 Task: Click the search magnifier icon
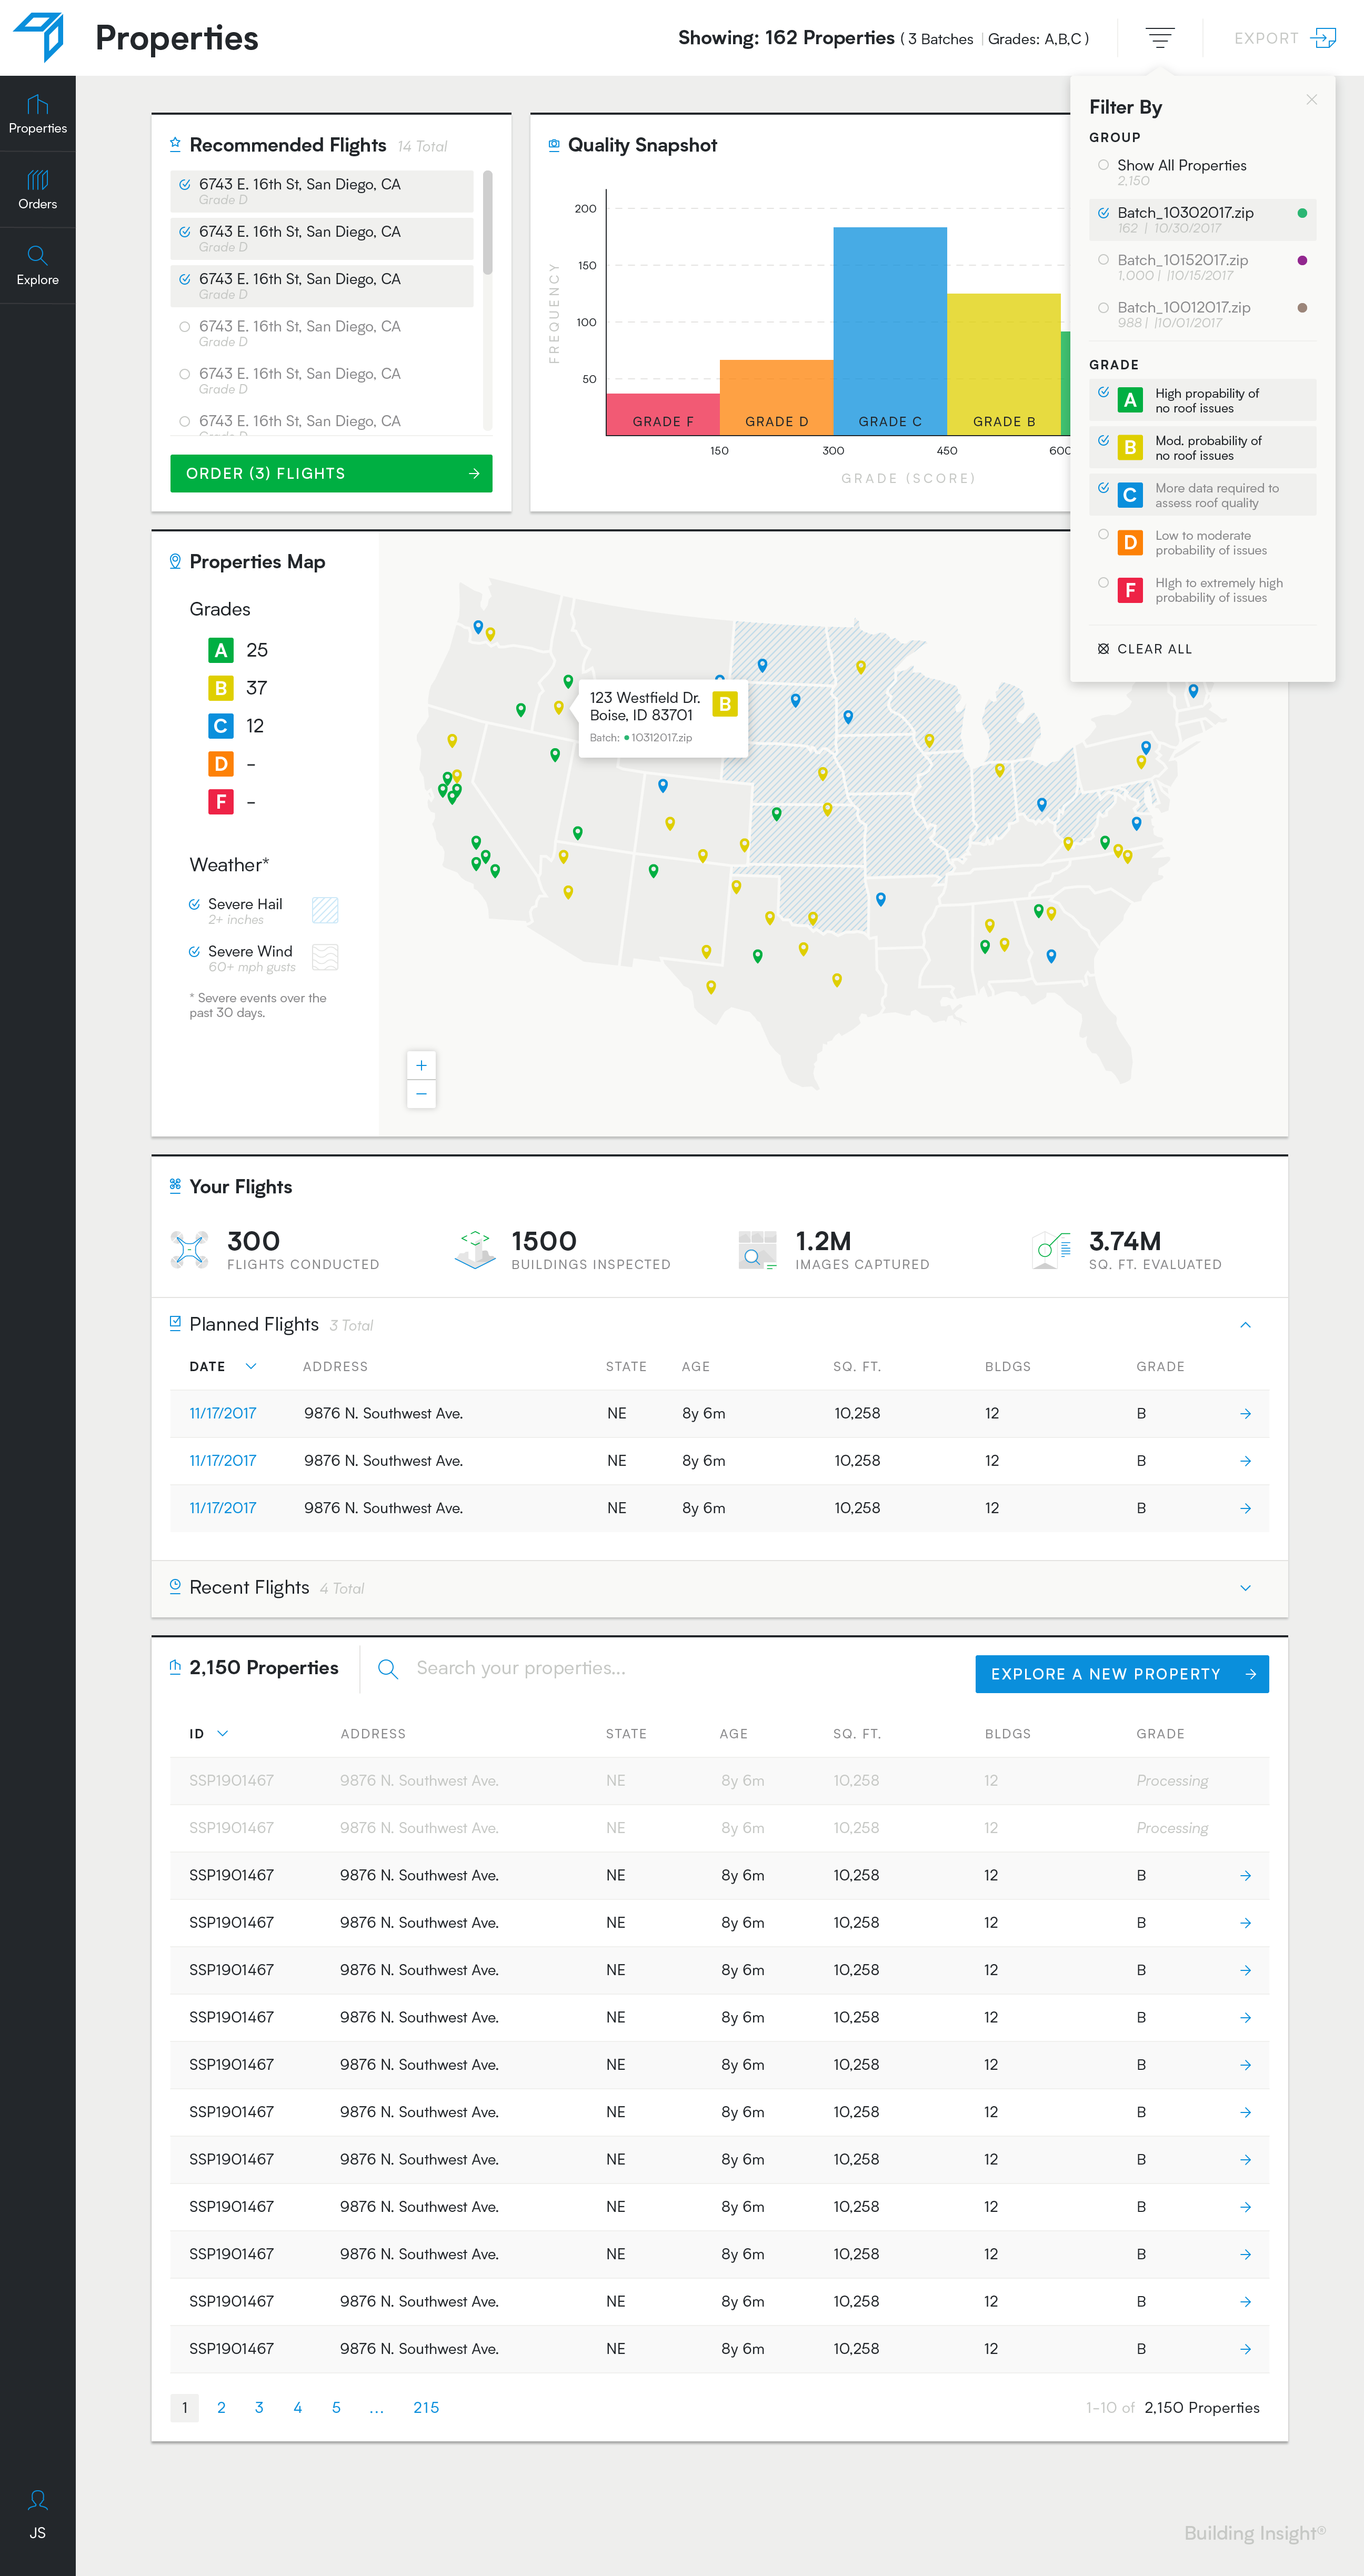click(388, 1669)
